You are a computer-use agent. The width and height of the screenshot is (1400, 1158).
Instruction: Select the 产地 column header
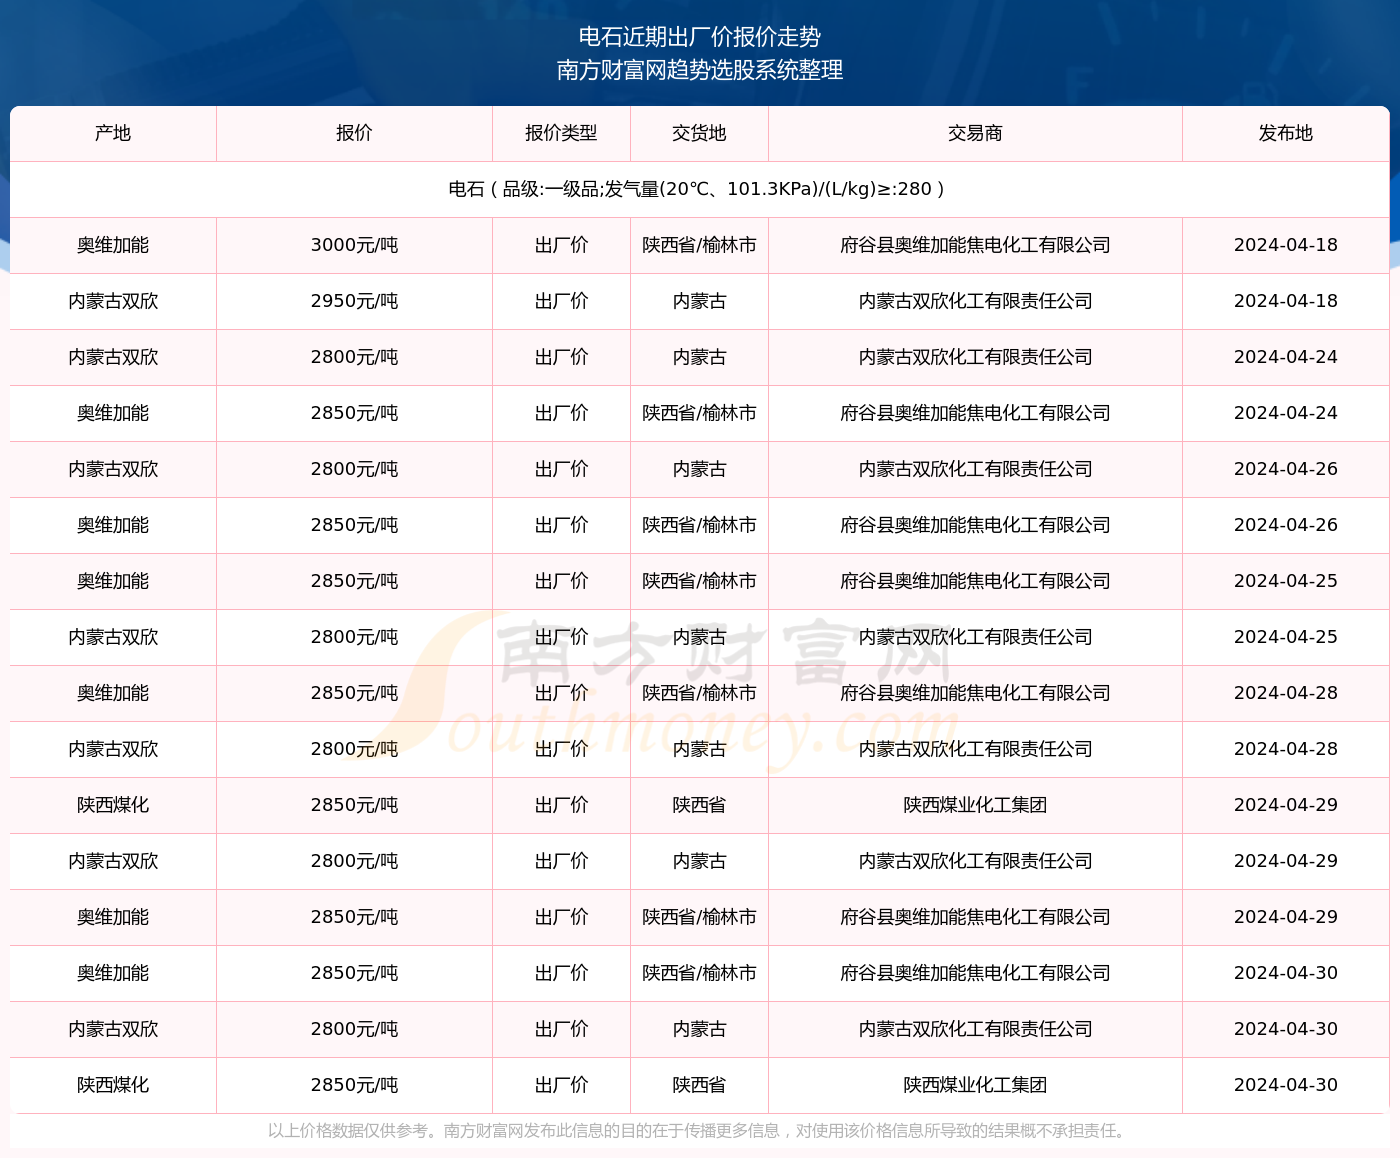click(x=113, y=133)
